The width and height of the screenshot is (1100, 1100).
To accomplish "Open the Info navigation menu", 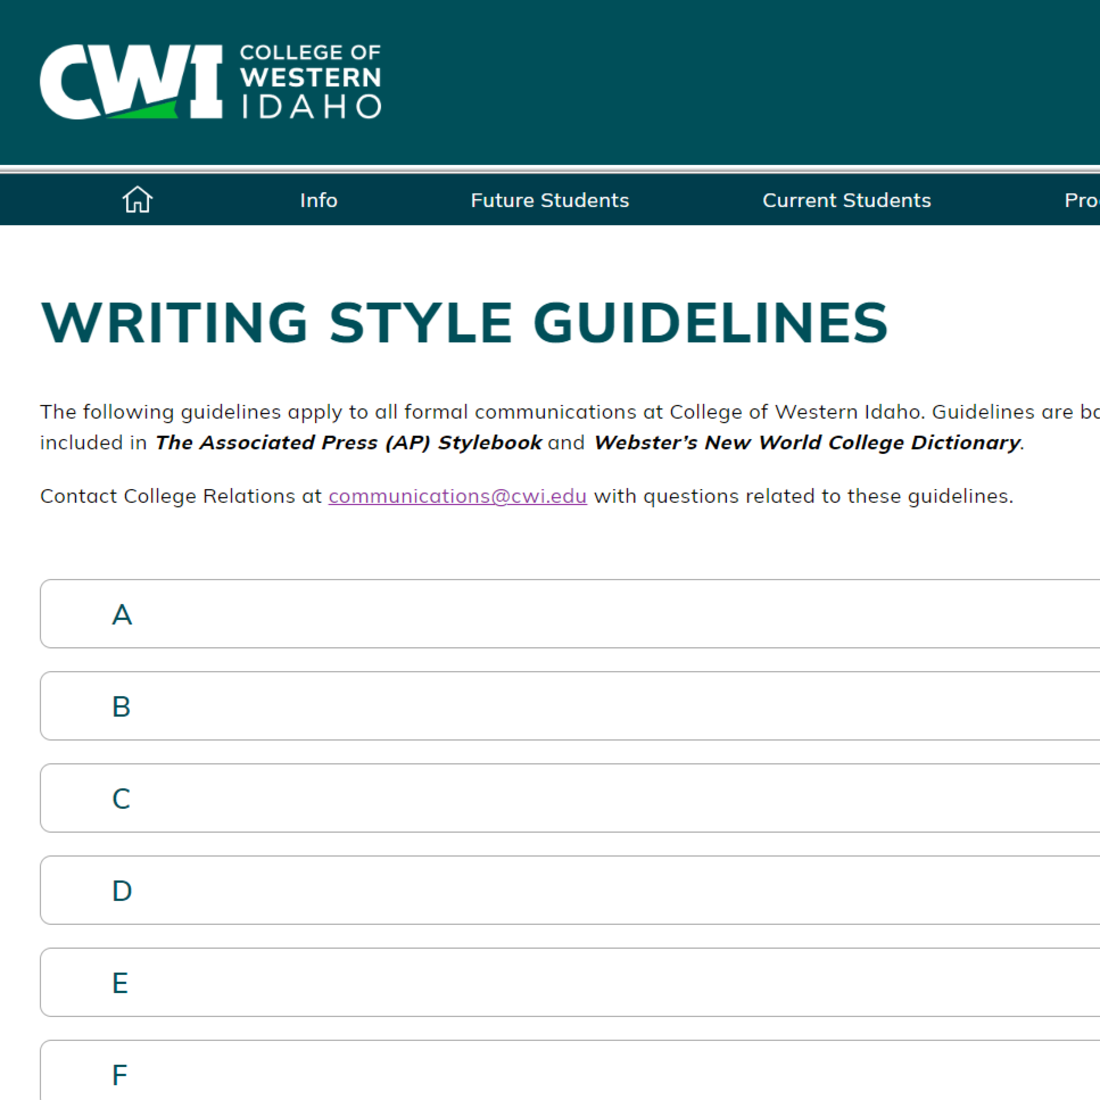I will tap(318, 200).
